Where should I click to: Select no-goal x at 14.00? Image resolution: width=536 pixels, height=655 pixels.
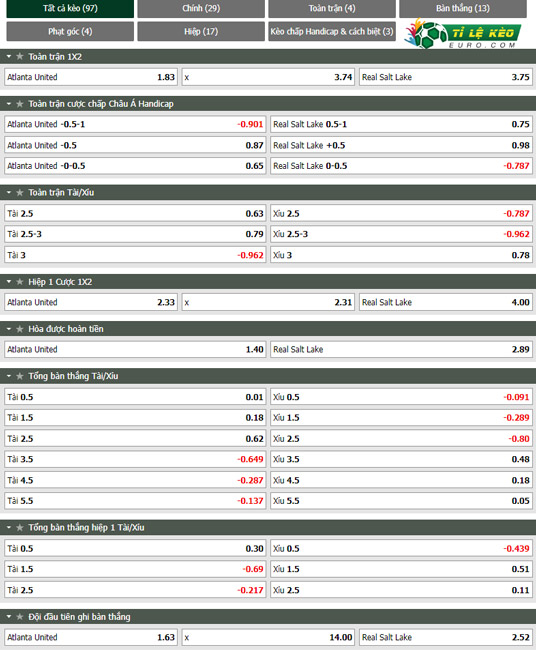click(268, 637)
